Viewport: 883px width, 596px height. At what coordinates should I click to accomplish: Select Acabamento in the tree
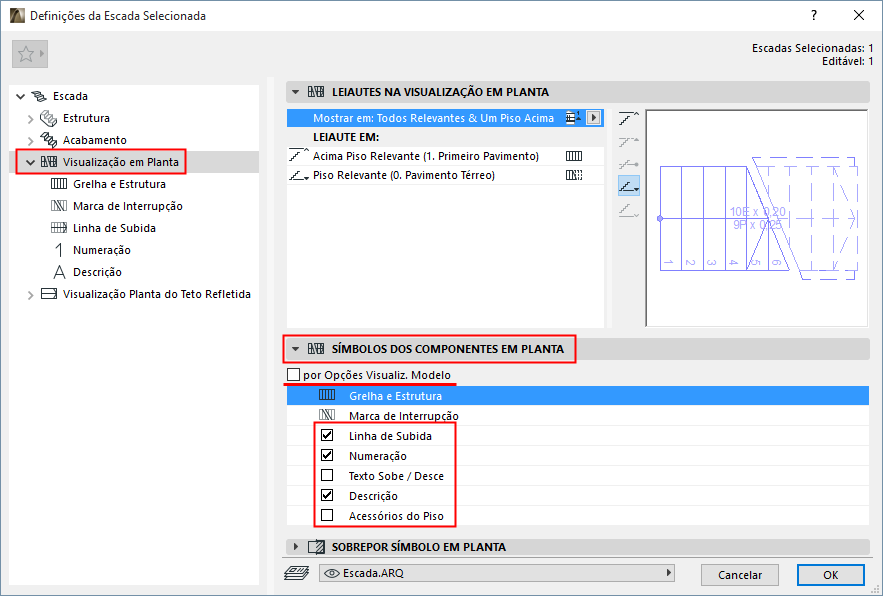(95, 140)
